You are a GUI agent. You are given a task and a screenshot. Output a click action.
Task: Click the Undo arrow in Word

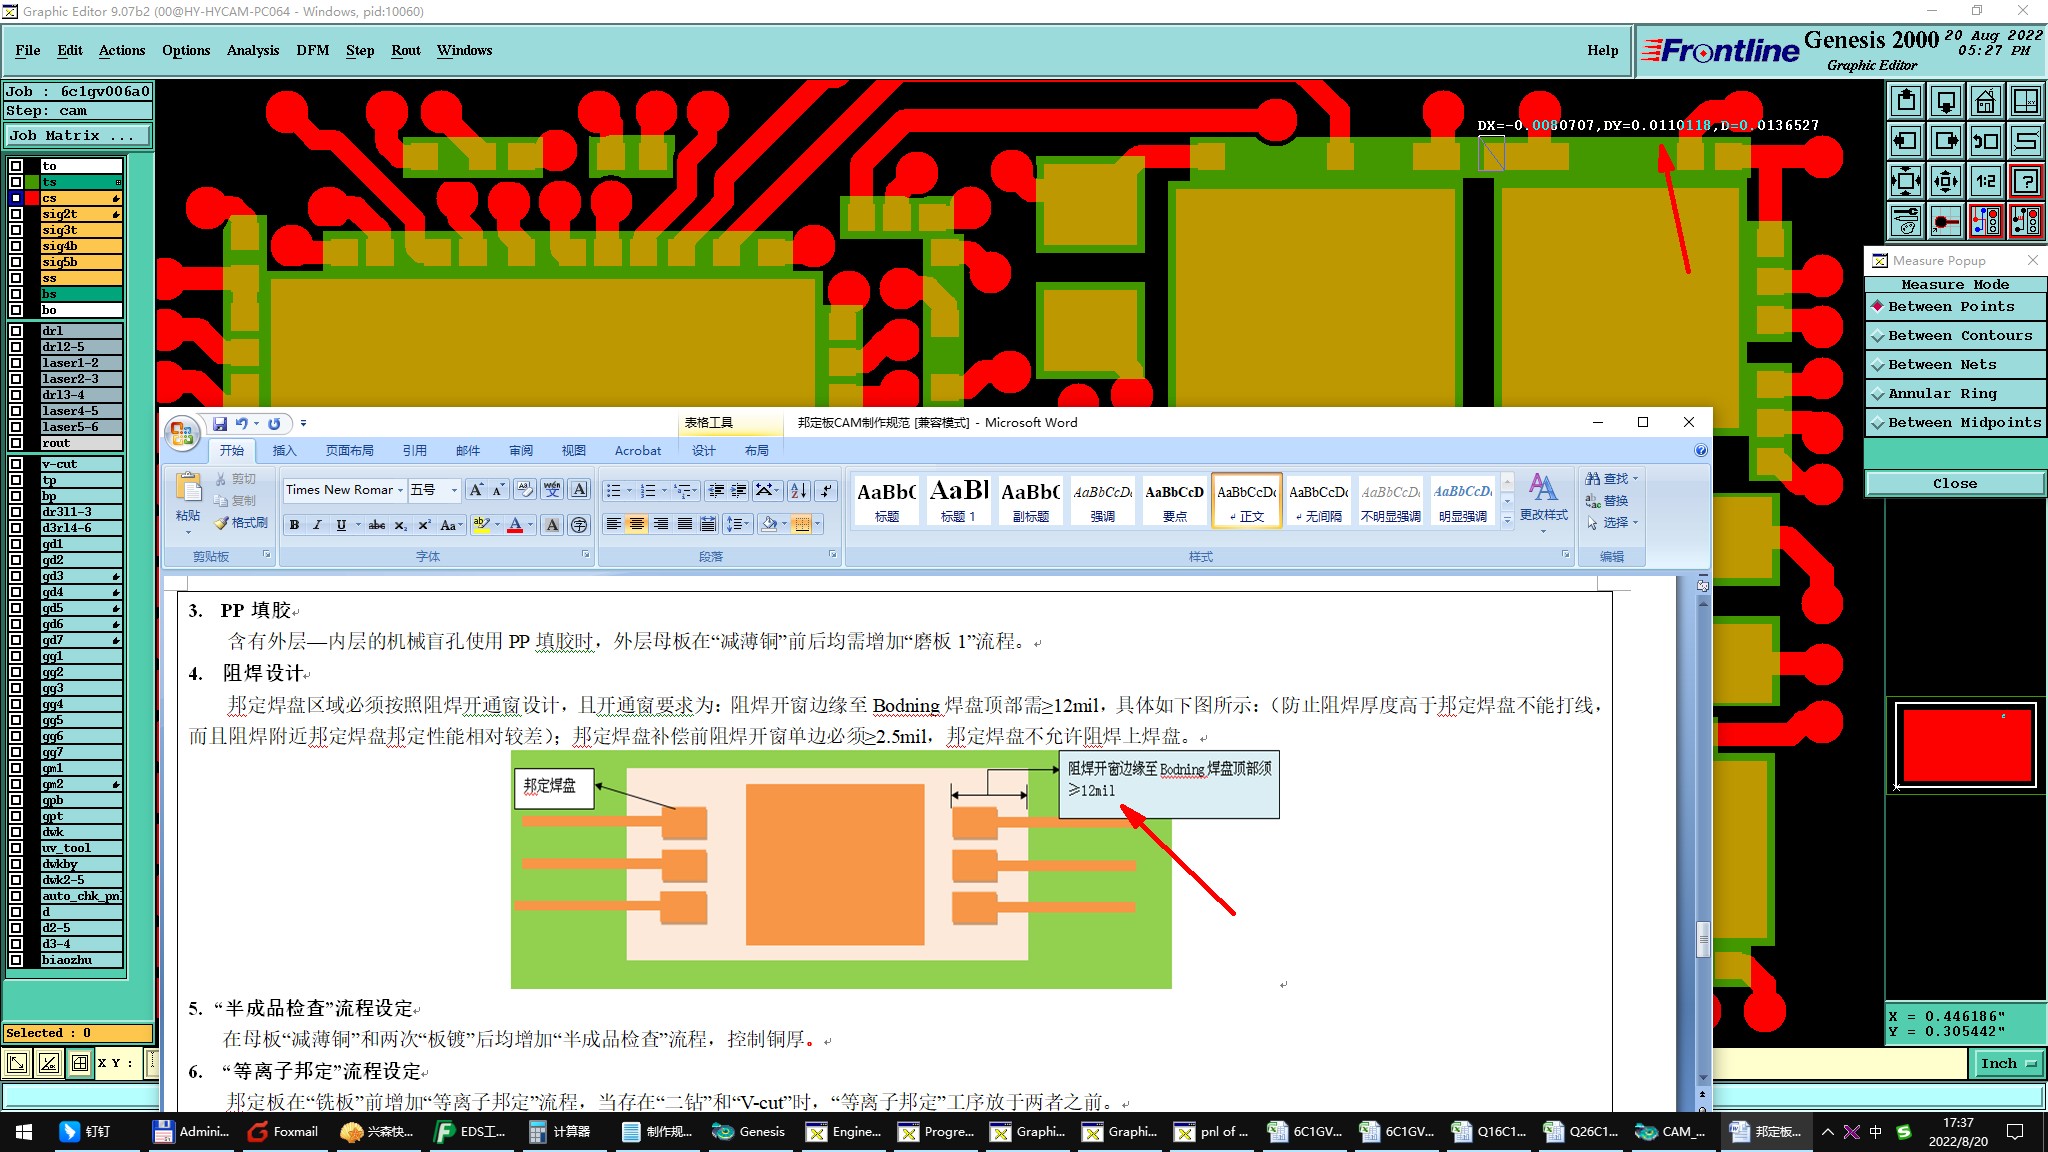241,424
